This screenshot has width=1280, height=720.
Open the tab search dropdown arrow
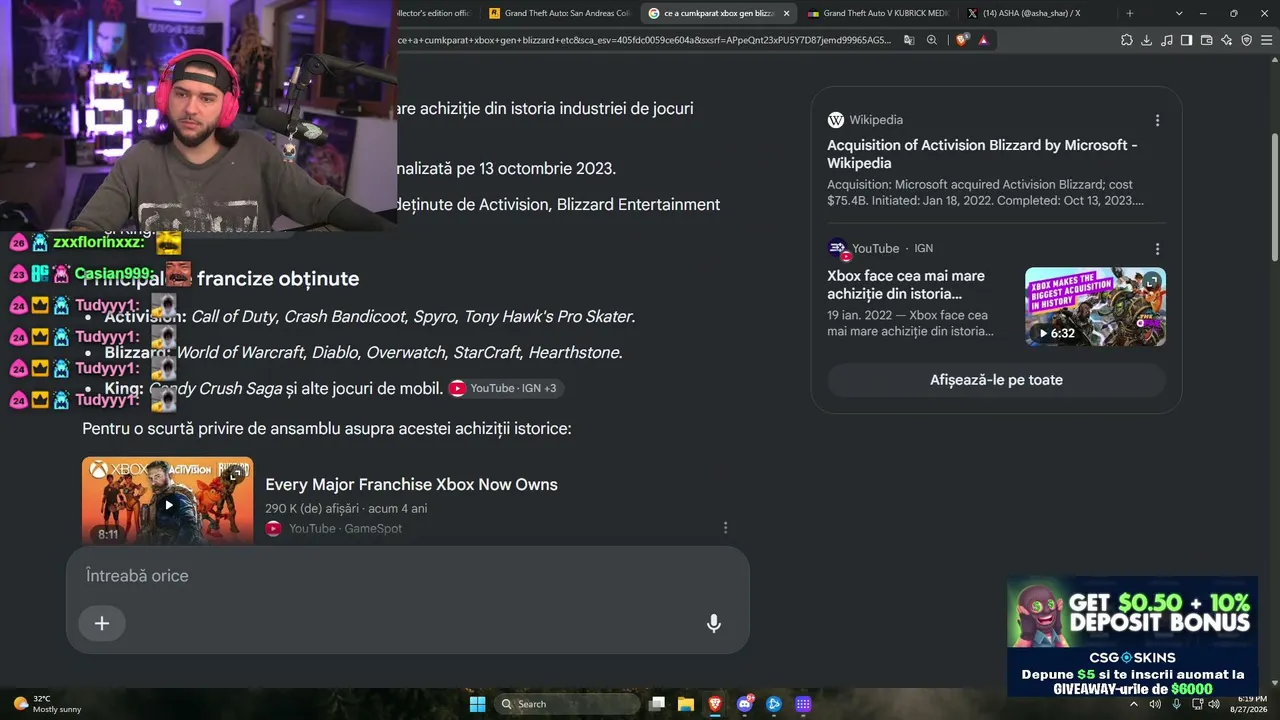pos(1179,13)
